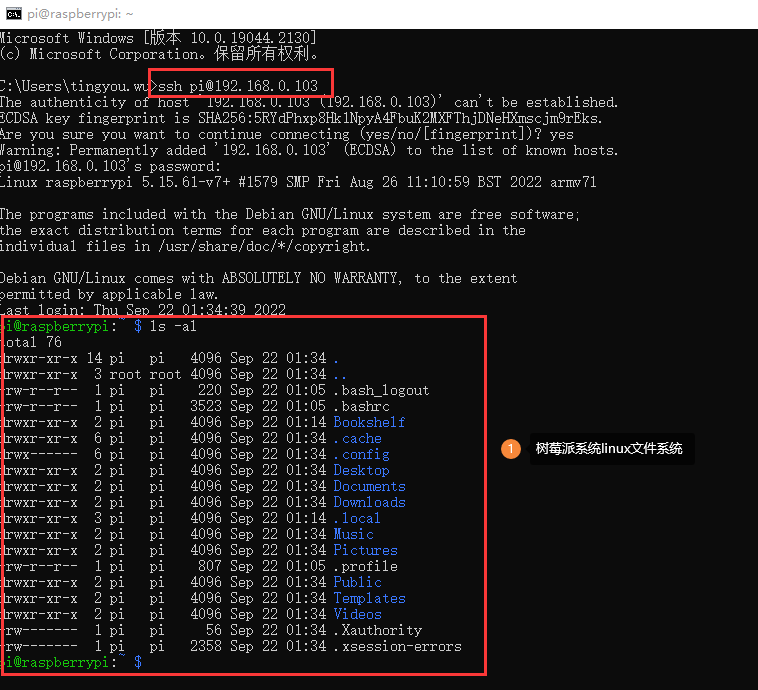758x690 pixels.
Task: Click the 'Warning: Permanently added' line
Action: point(309,150)
